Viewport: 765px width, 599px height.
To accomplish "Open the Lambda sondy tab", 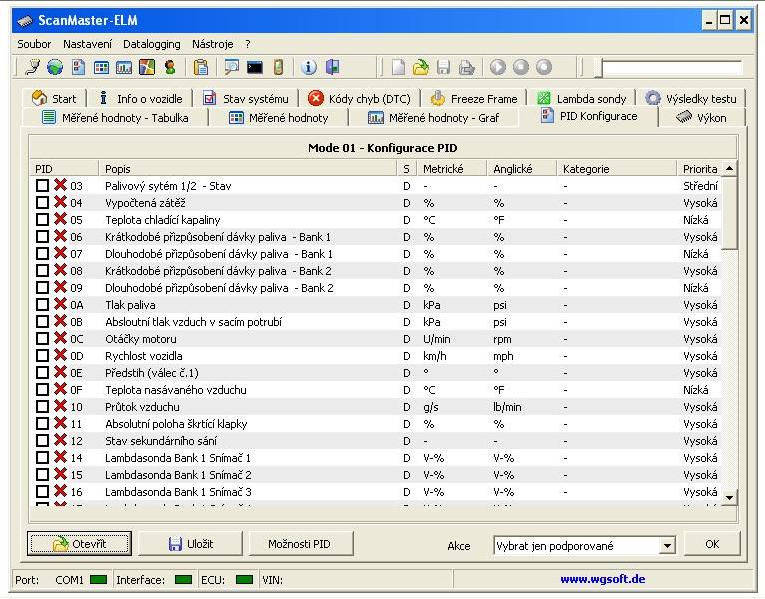I will click(581, 99).
